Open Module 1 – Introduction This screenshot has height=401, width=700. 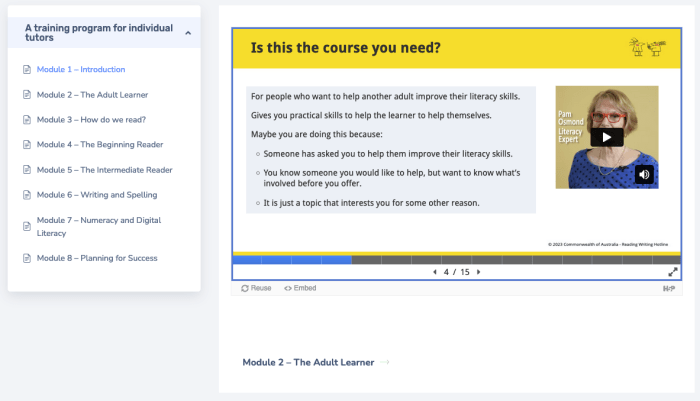point(81,70)
